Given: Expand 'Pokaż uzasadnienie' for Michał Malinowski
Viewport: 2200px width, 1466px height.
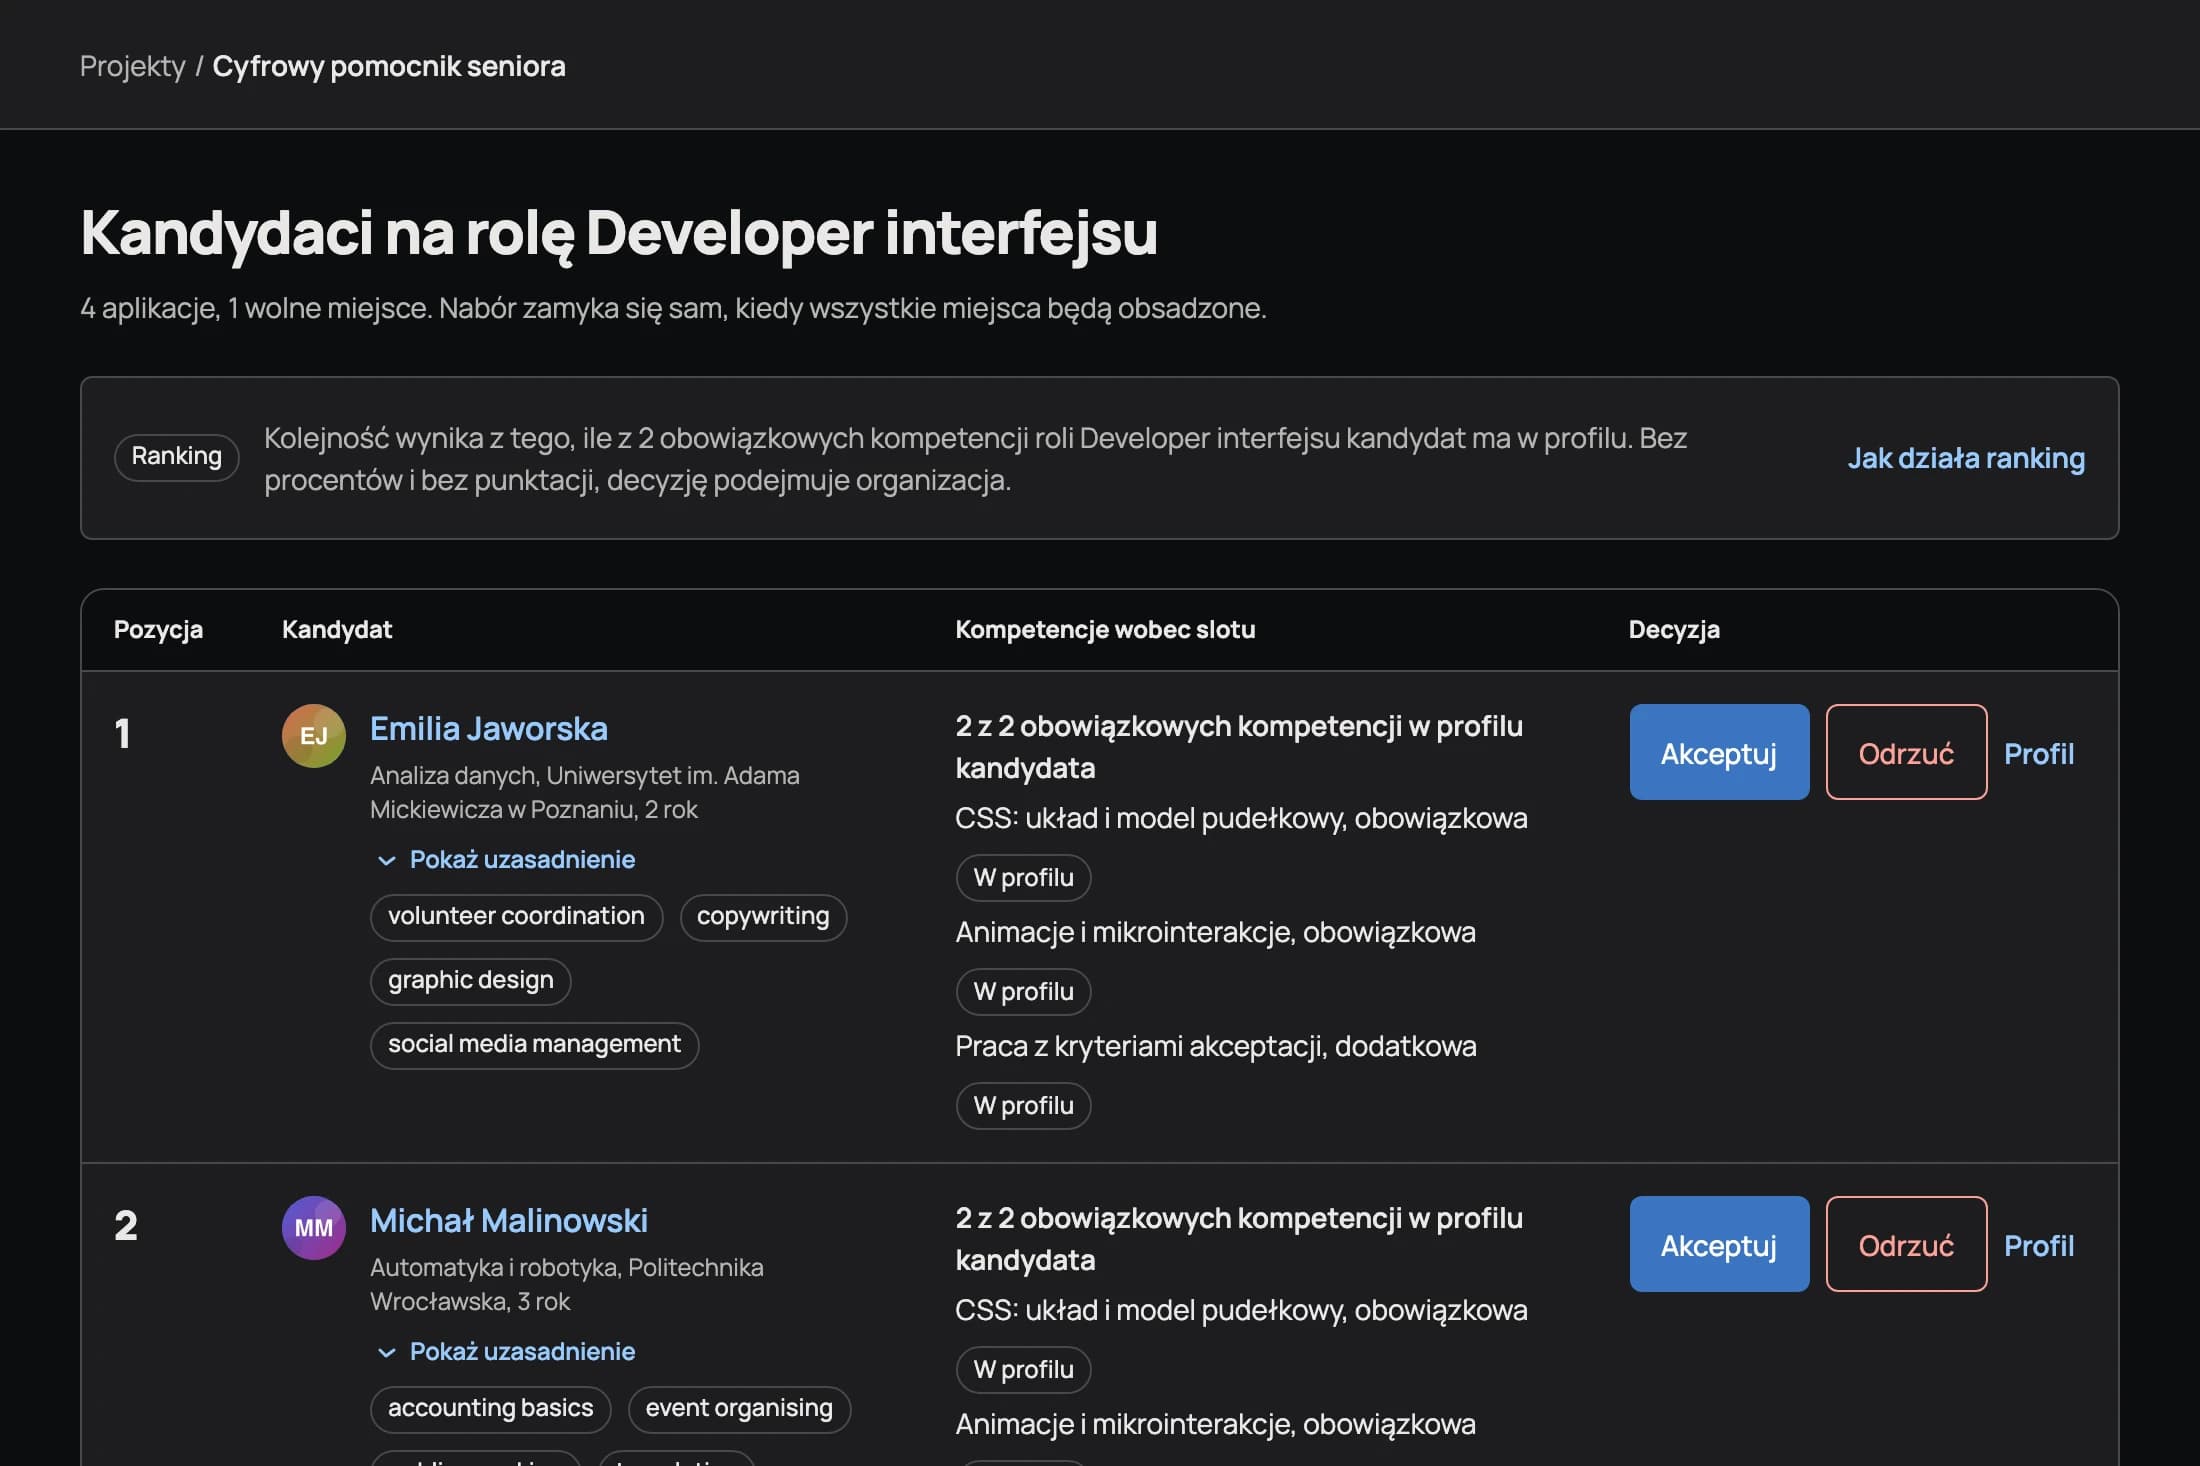Looking at the screenshot, I should 506,1352.
